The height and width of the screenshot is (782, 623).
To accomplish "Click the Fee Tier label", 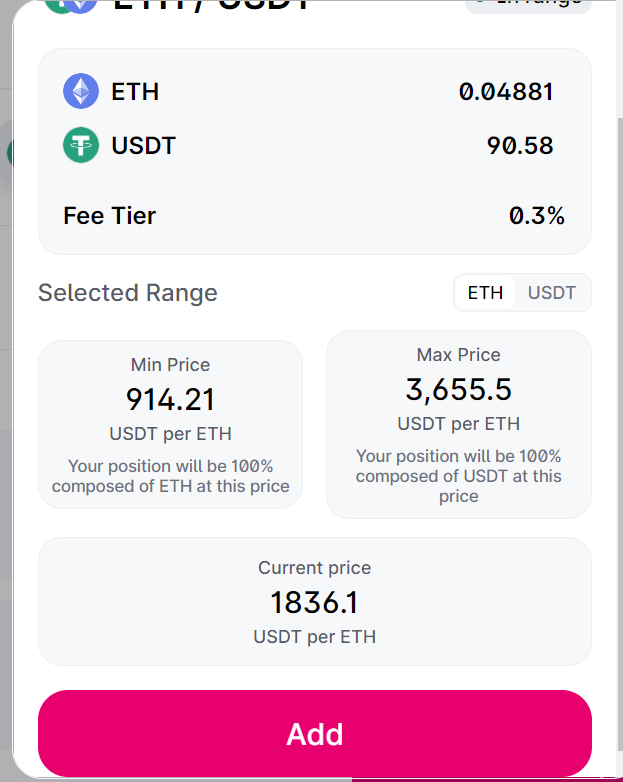I will point(110,215).
